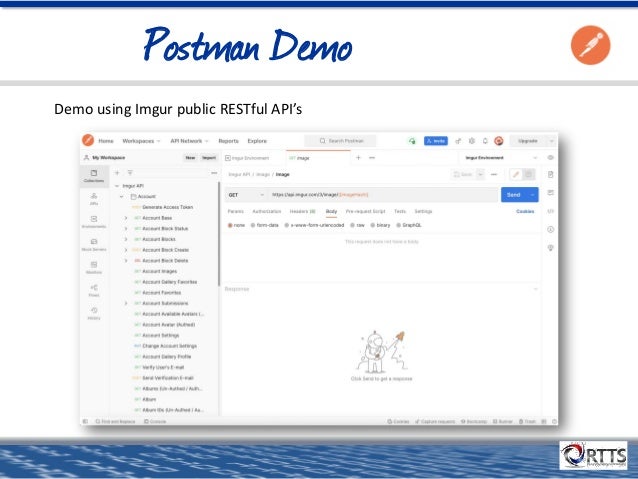The width and height of the screenshot is (638, 479).
Task: Open the Imgur Environment selector dropdown
Action: pyautogui.click(x=501, y=157)
